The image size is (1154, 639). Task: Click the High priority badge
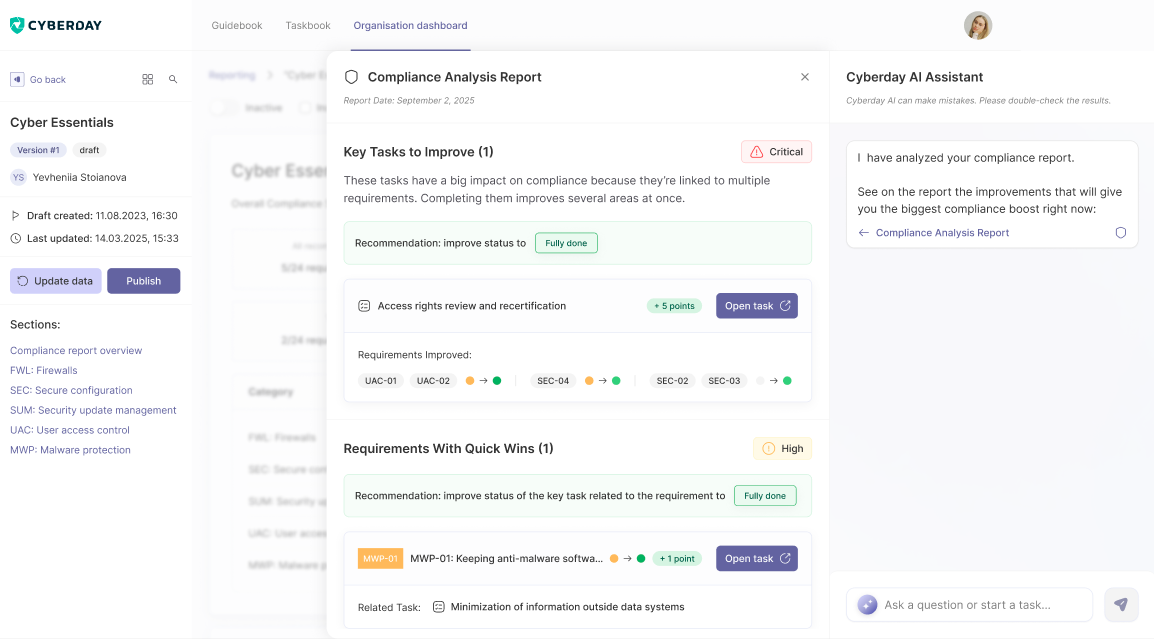pyautogui.click(x=782, y=448)
